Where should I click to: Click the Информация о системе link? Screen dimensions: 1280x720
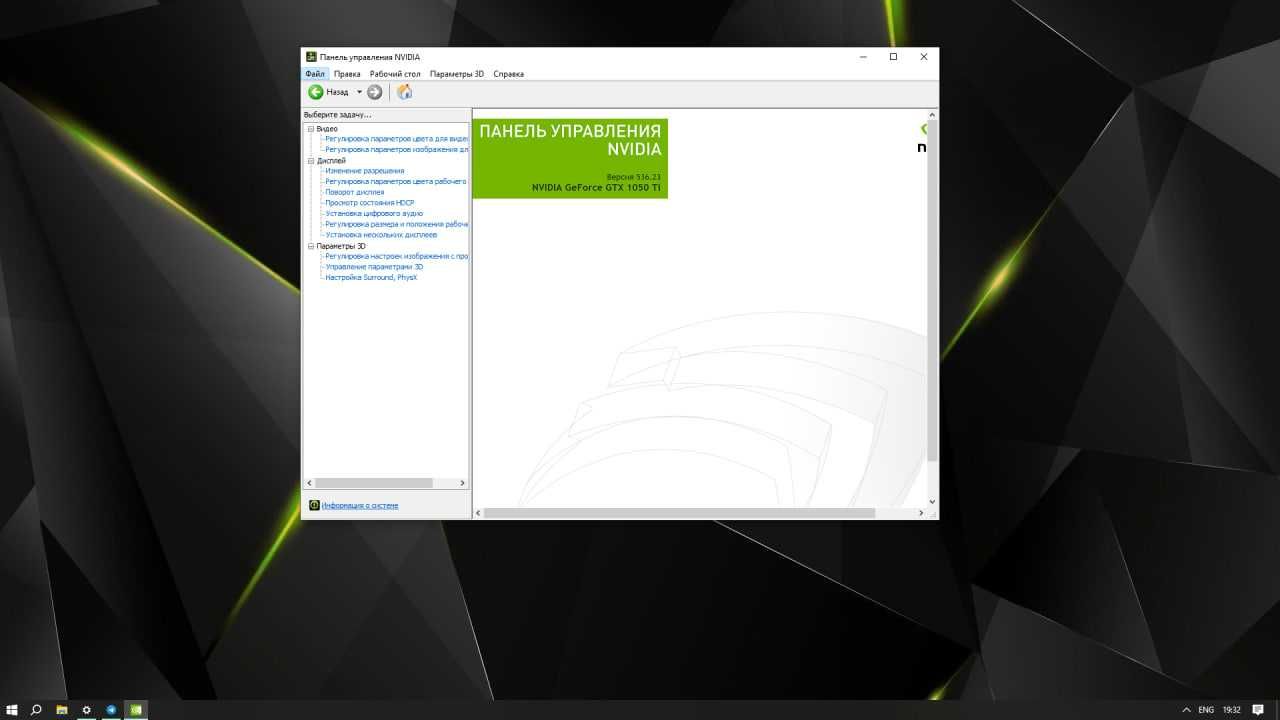(x=360, y=506)
